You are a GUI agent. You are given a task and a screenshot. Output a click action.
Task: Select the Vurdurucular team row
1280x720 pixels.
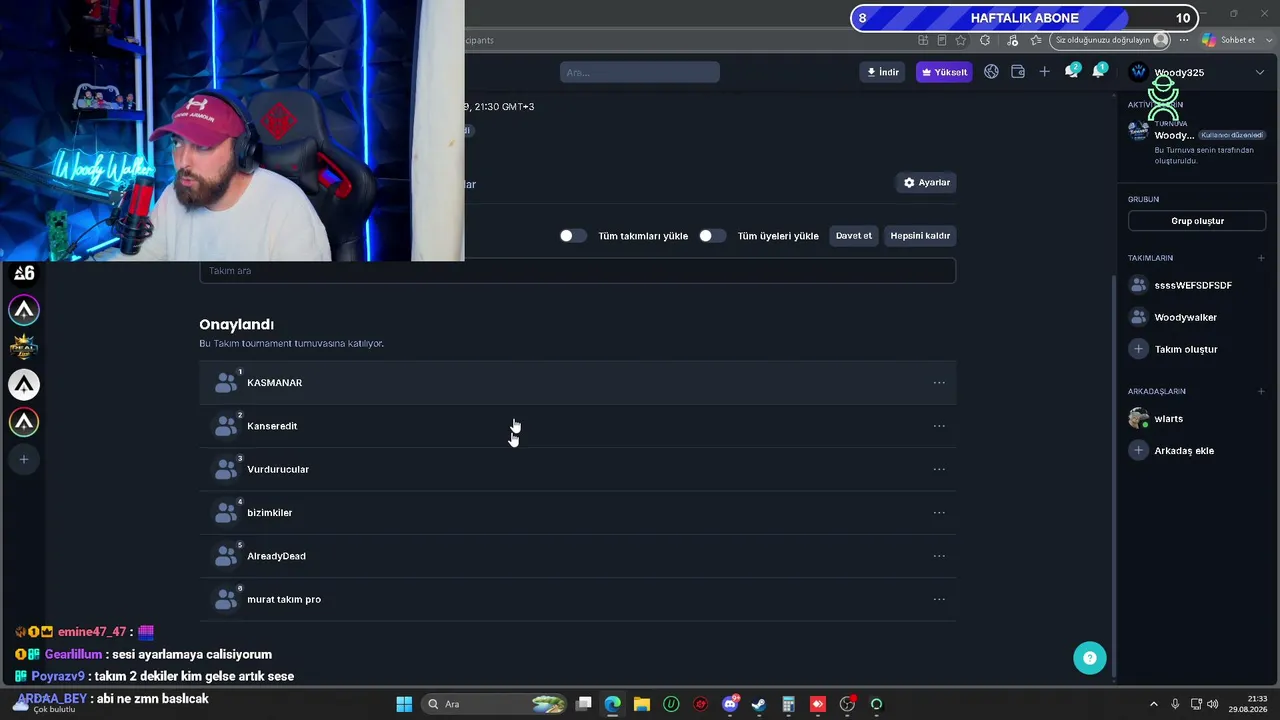coord(578,469)
